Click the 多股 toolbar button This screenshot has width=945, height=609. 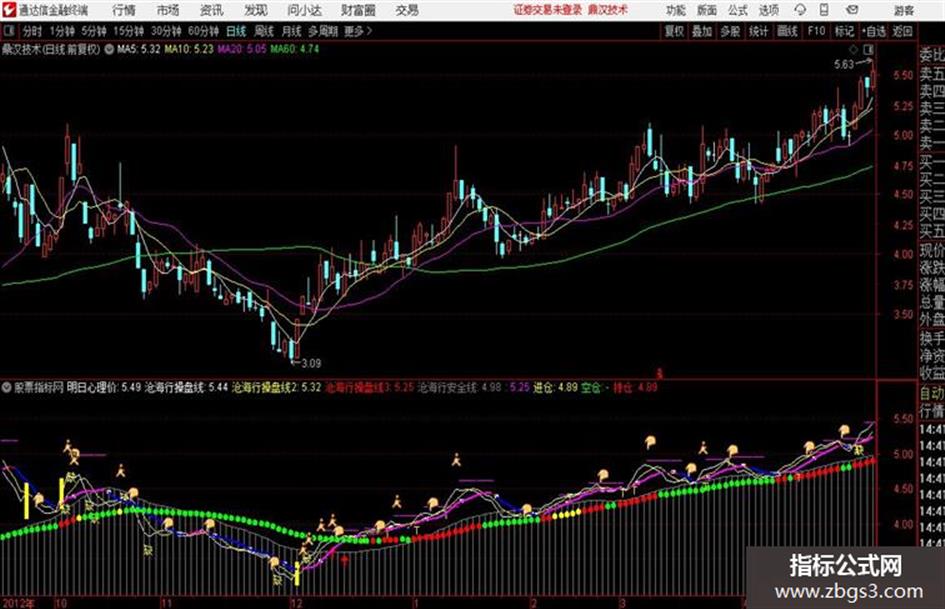tap(730, 31)
